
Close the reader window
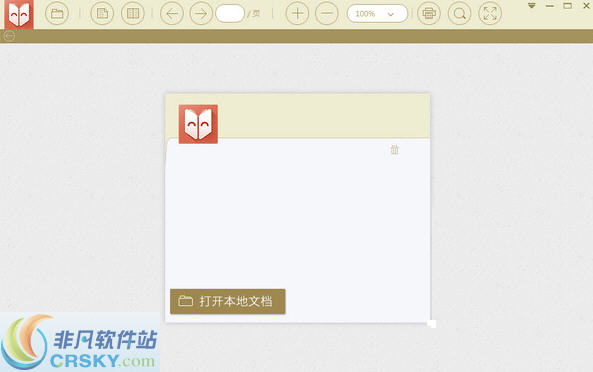(x=586, y=5)
